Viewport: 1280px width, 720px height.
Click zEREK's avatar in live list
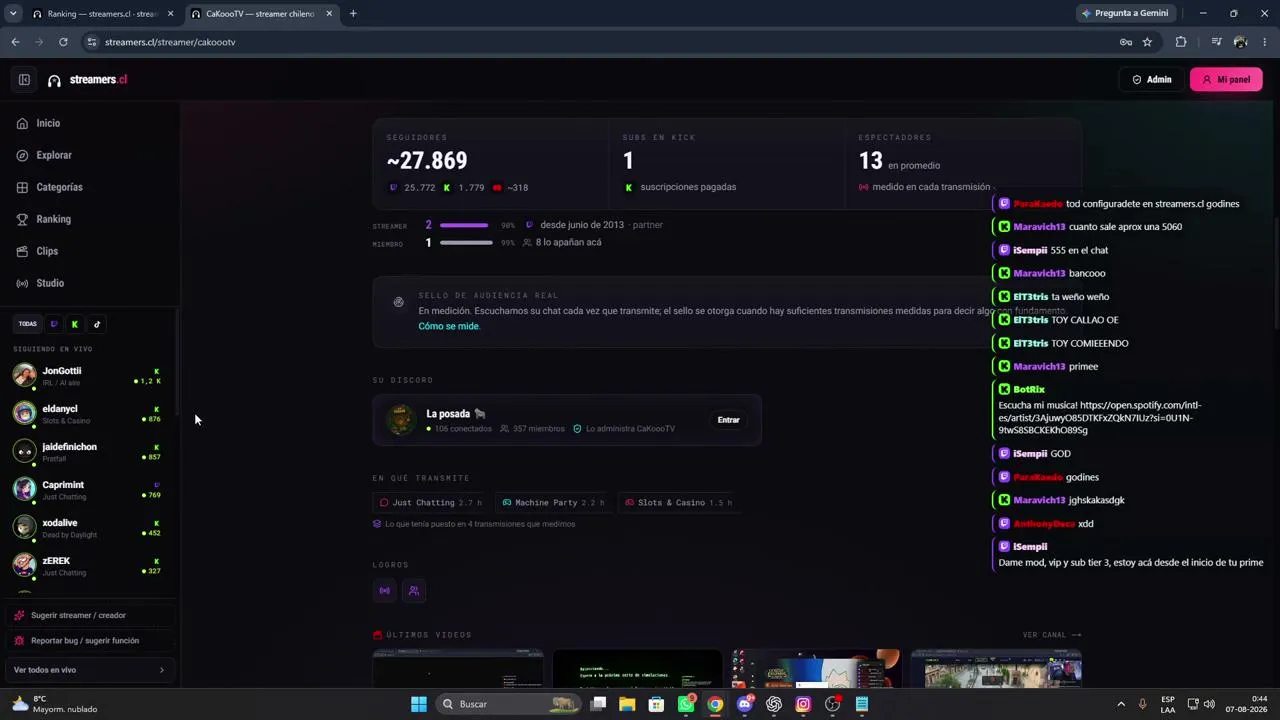click(x=24, y=565)
